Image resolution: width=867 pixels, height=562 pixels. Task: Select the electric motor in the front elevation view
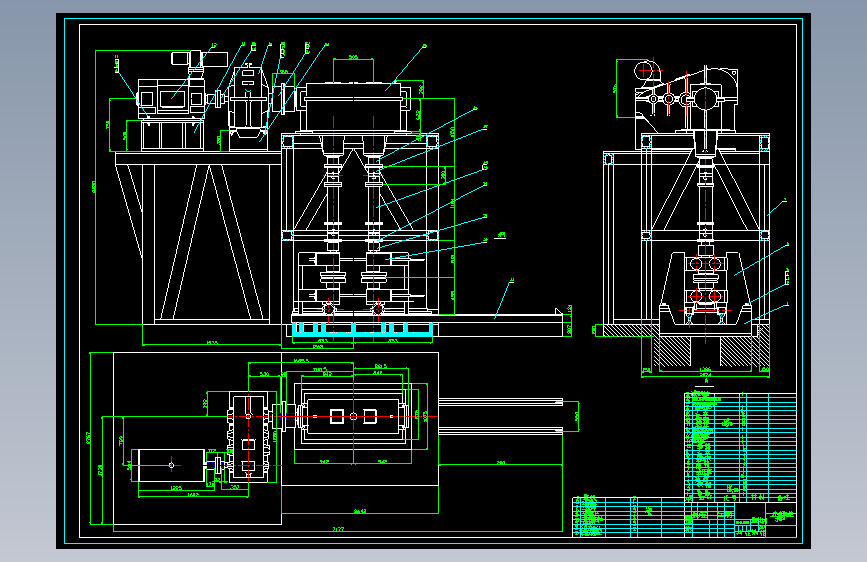(x=171, y=98)
